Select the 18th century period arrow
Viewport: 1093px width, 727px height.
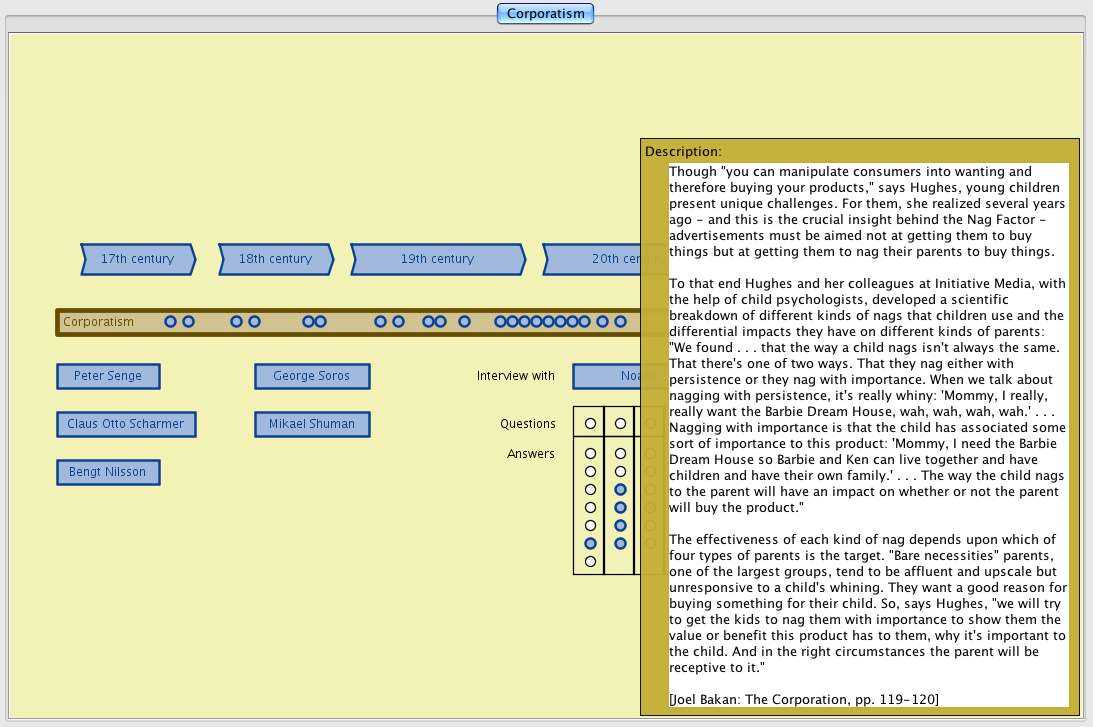pyautogui.click(x=275, y=259)
